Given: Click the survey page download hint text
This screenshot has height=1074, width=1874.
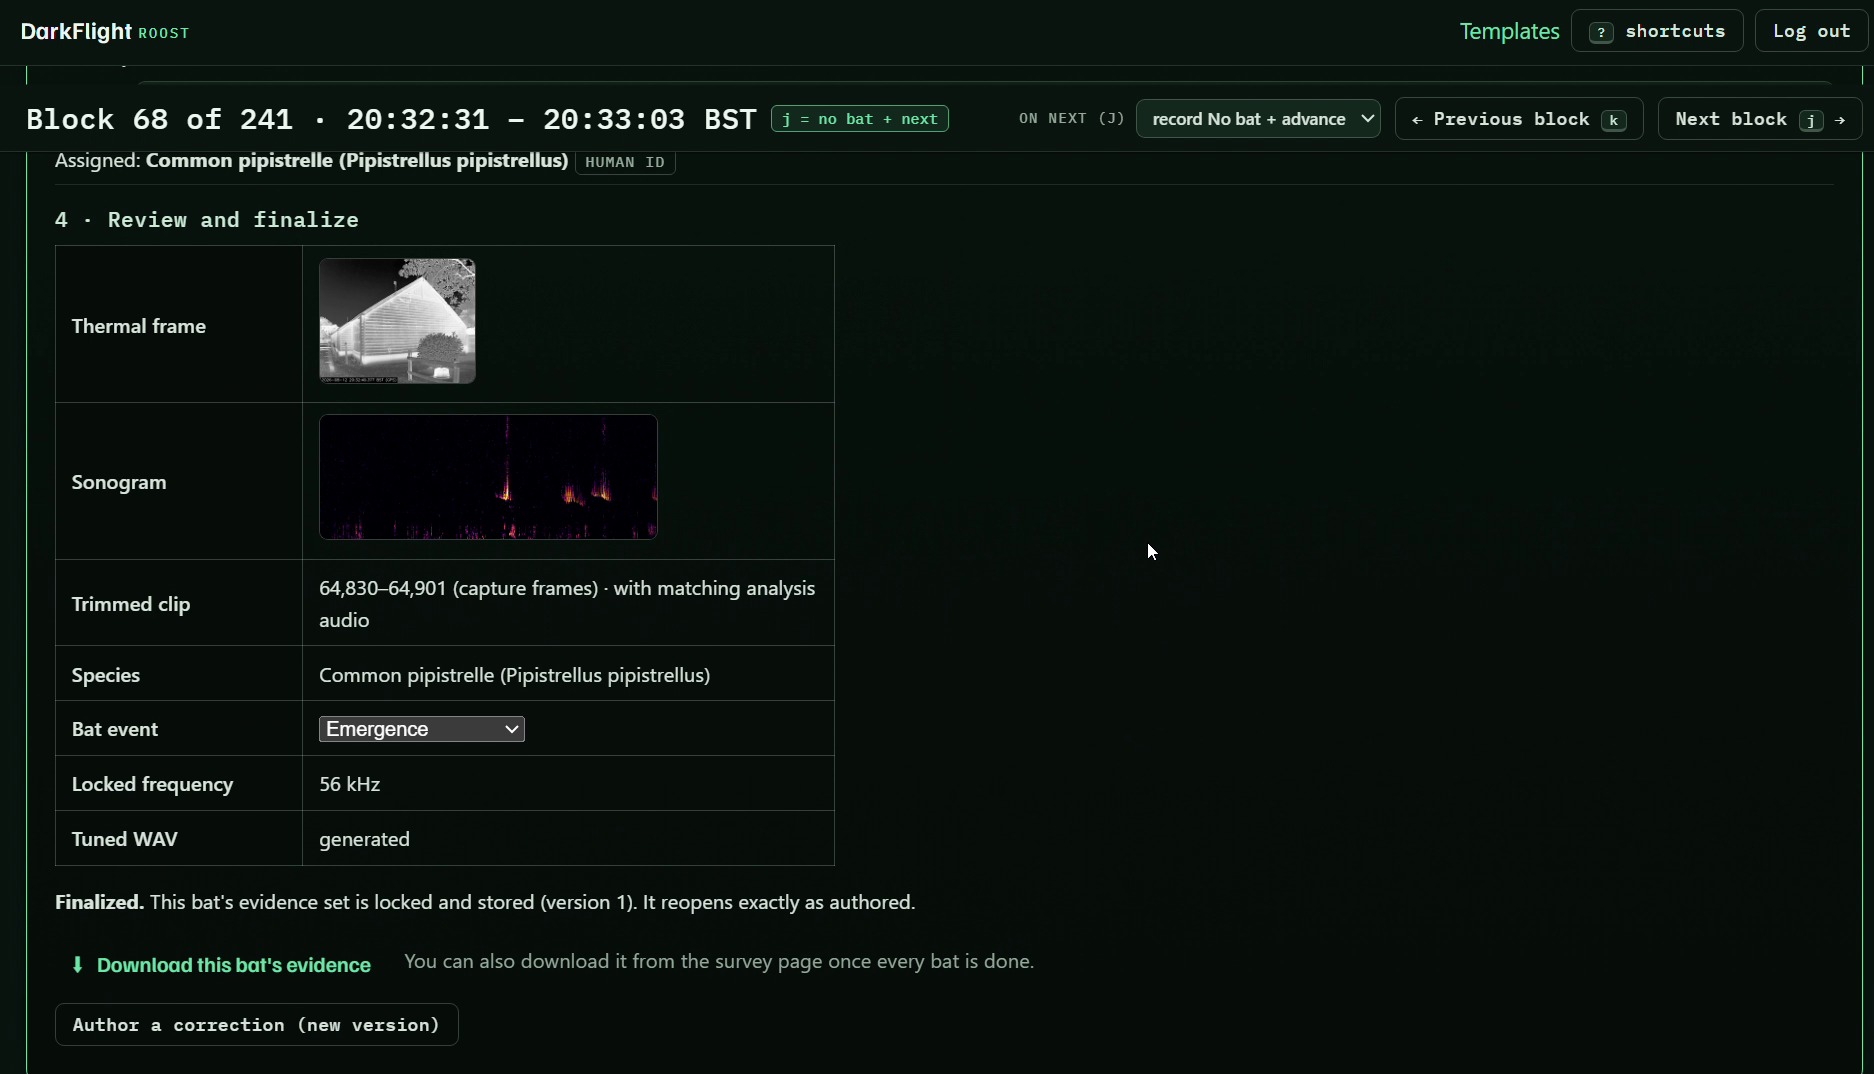Looking at the screenshot, I should tap(719, 961).
